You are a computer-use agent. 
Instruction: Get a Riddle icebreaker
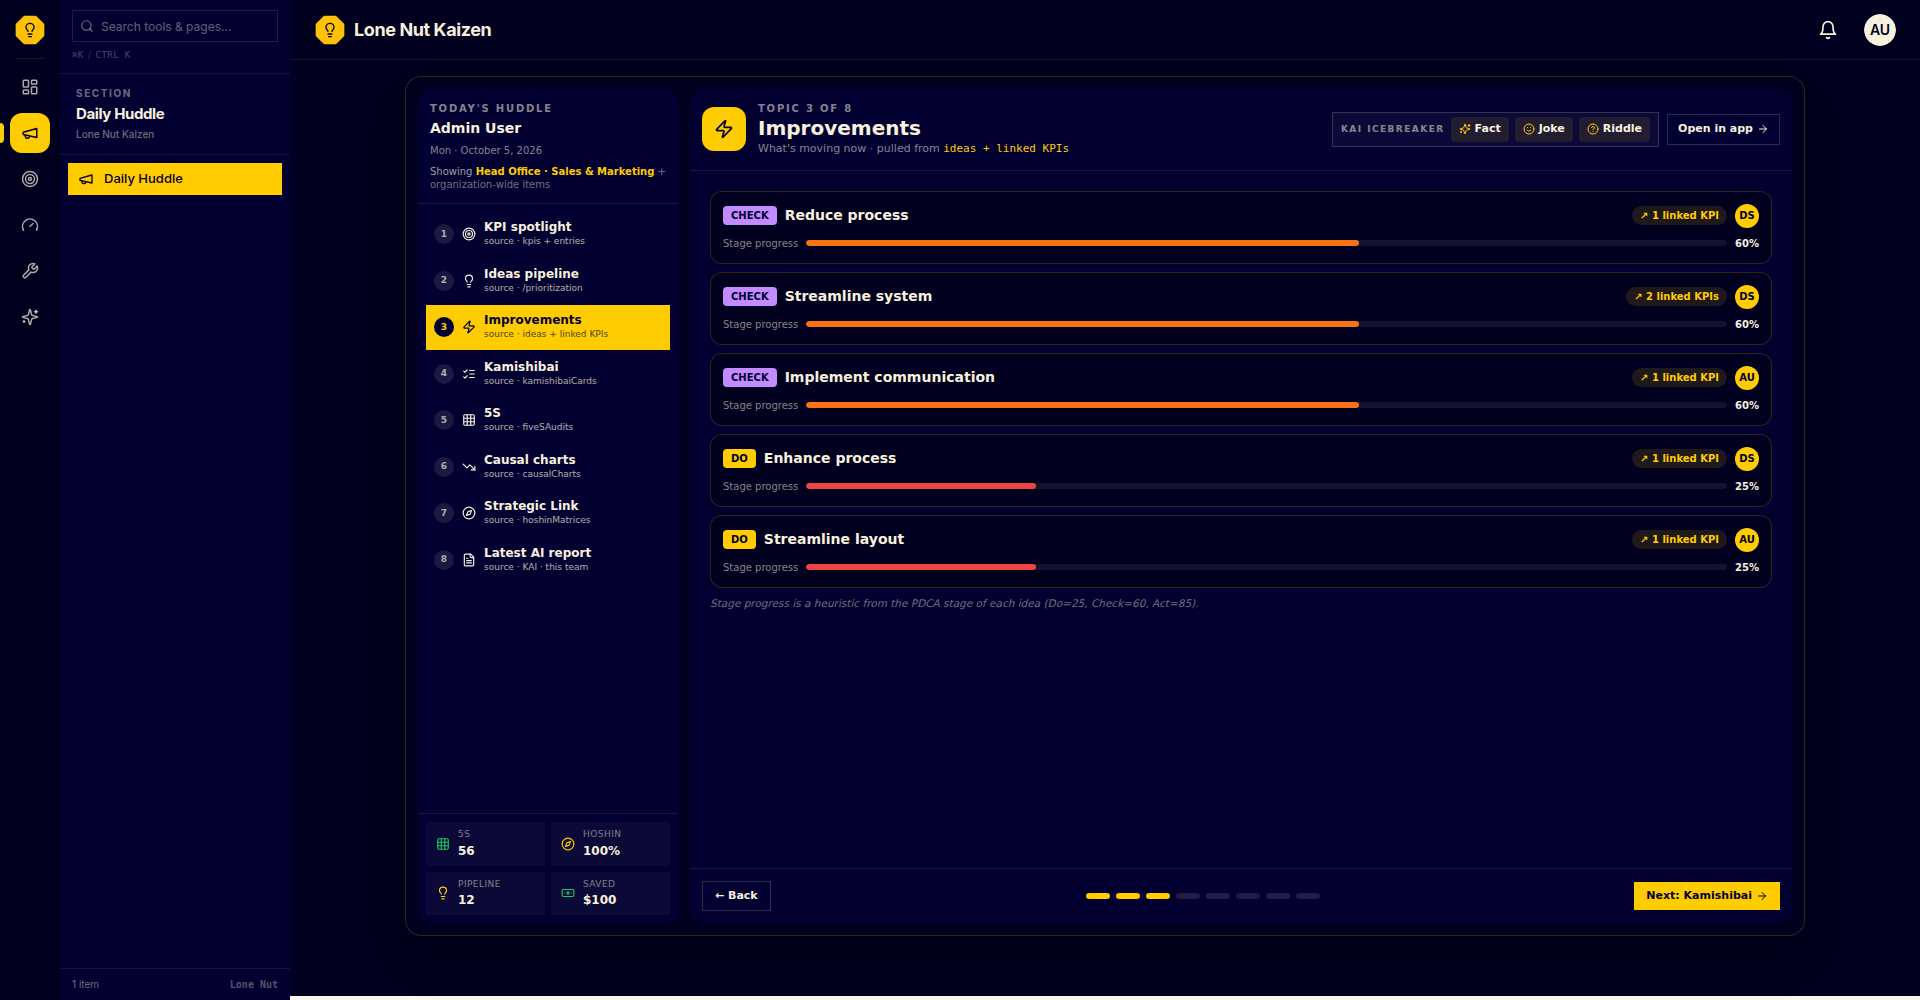click(x=1615, y=129)
